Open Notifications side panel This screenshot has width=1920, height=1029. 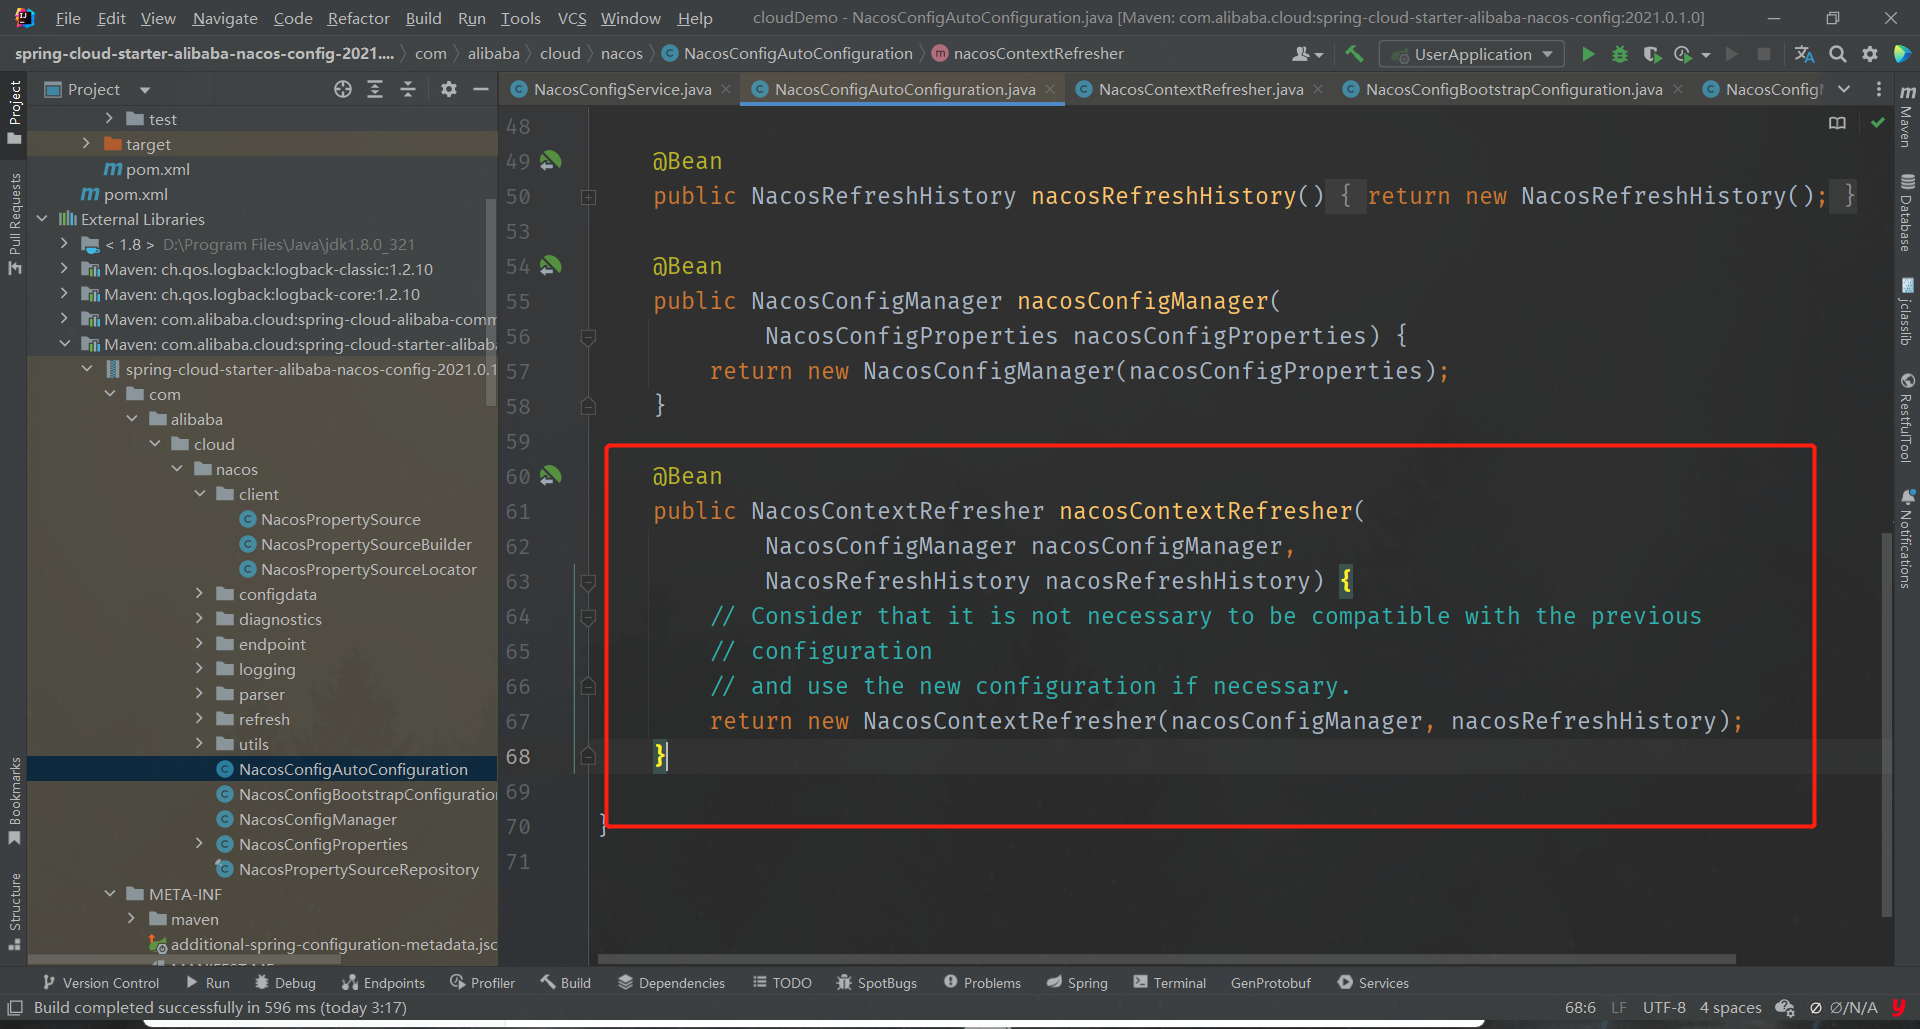pyautogui.click(x=1907, y=538)
